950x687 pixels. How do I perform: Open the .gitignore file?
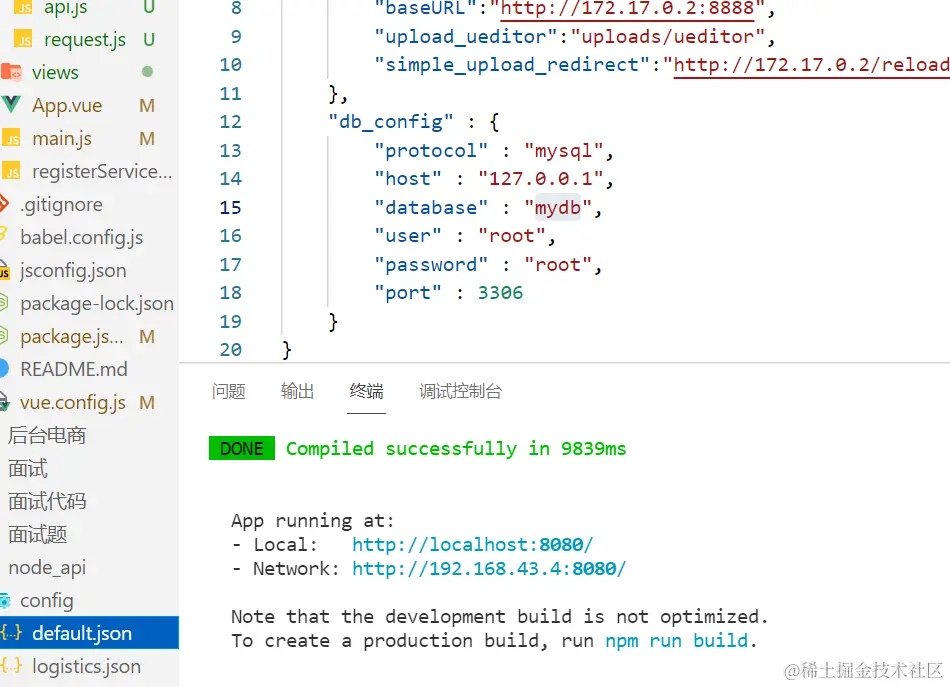tap(61, 205)
